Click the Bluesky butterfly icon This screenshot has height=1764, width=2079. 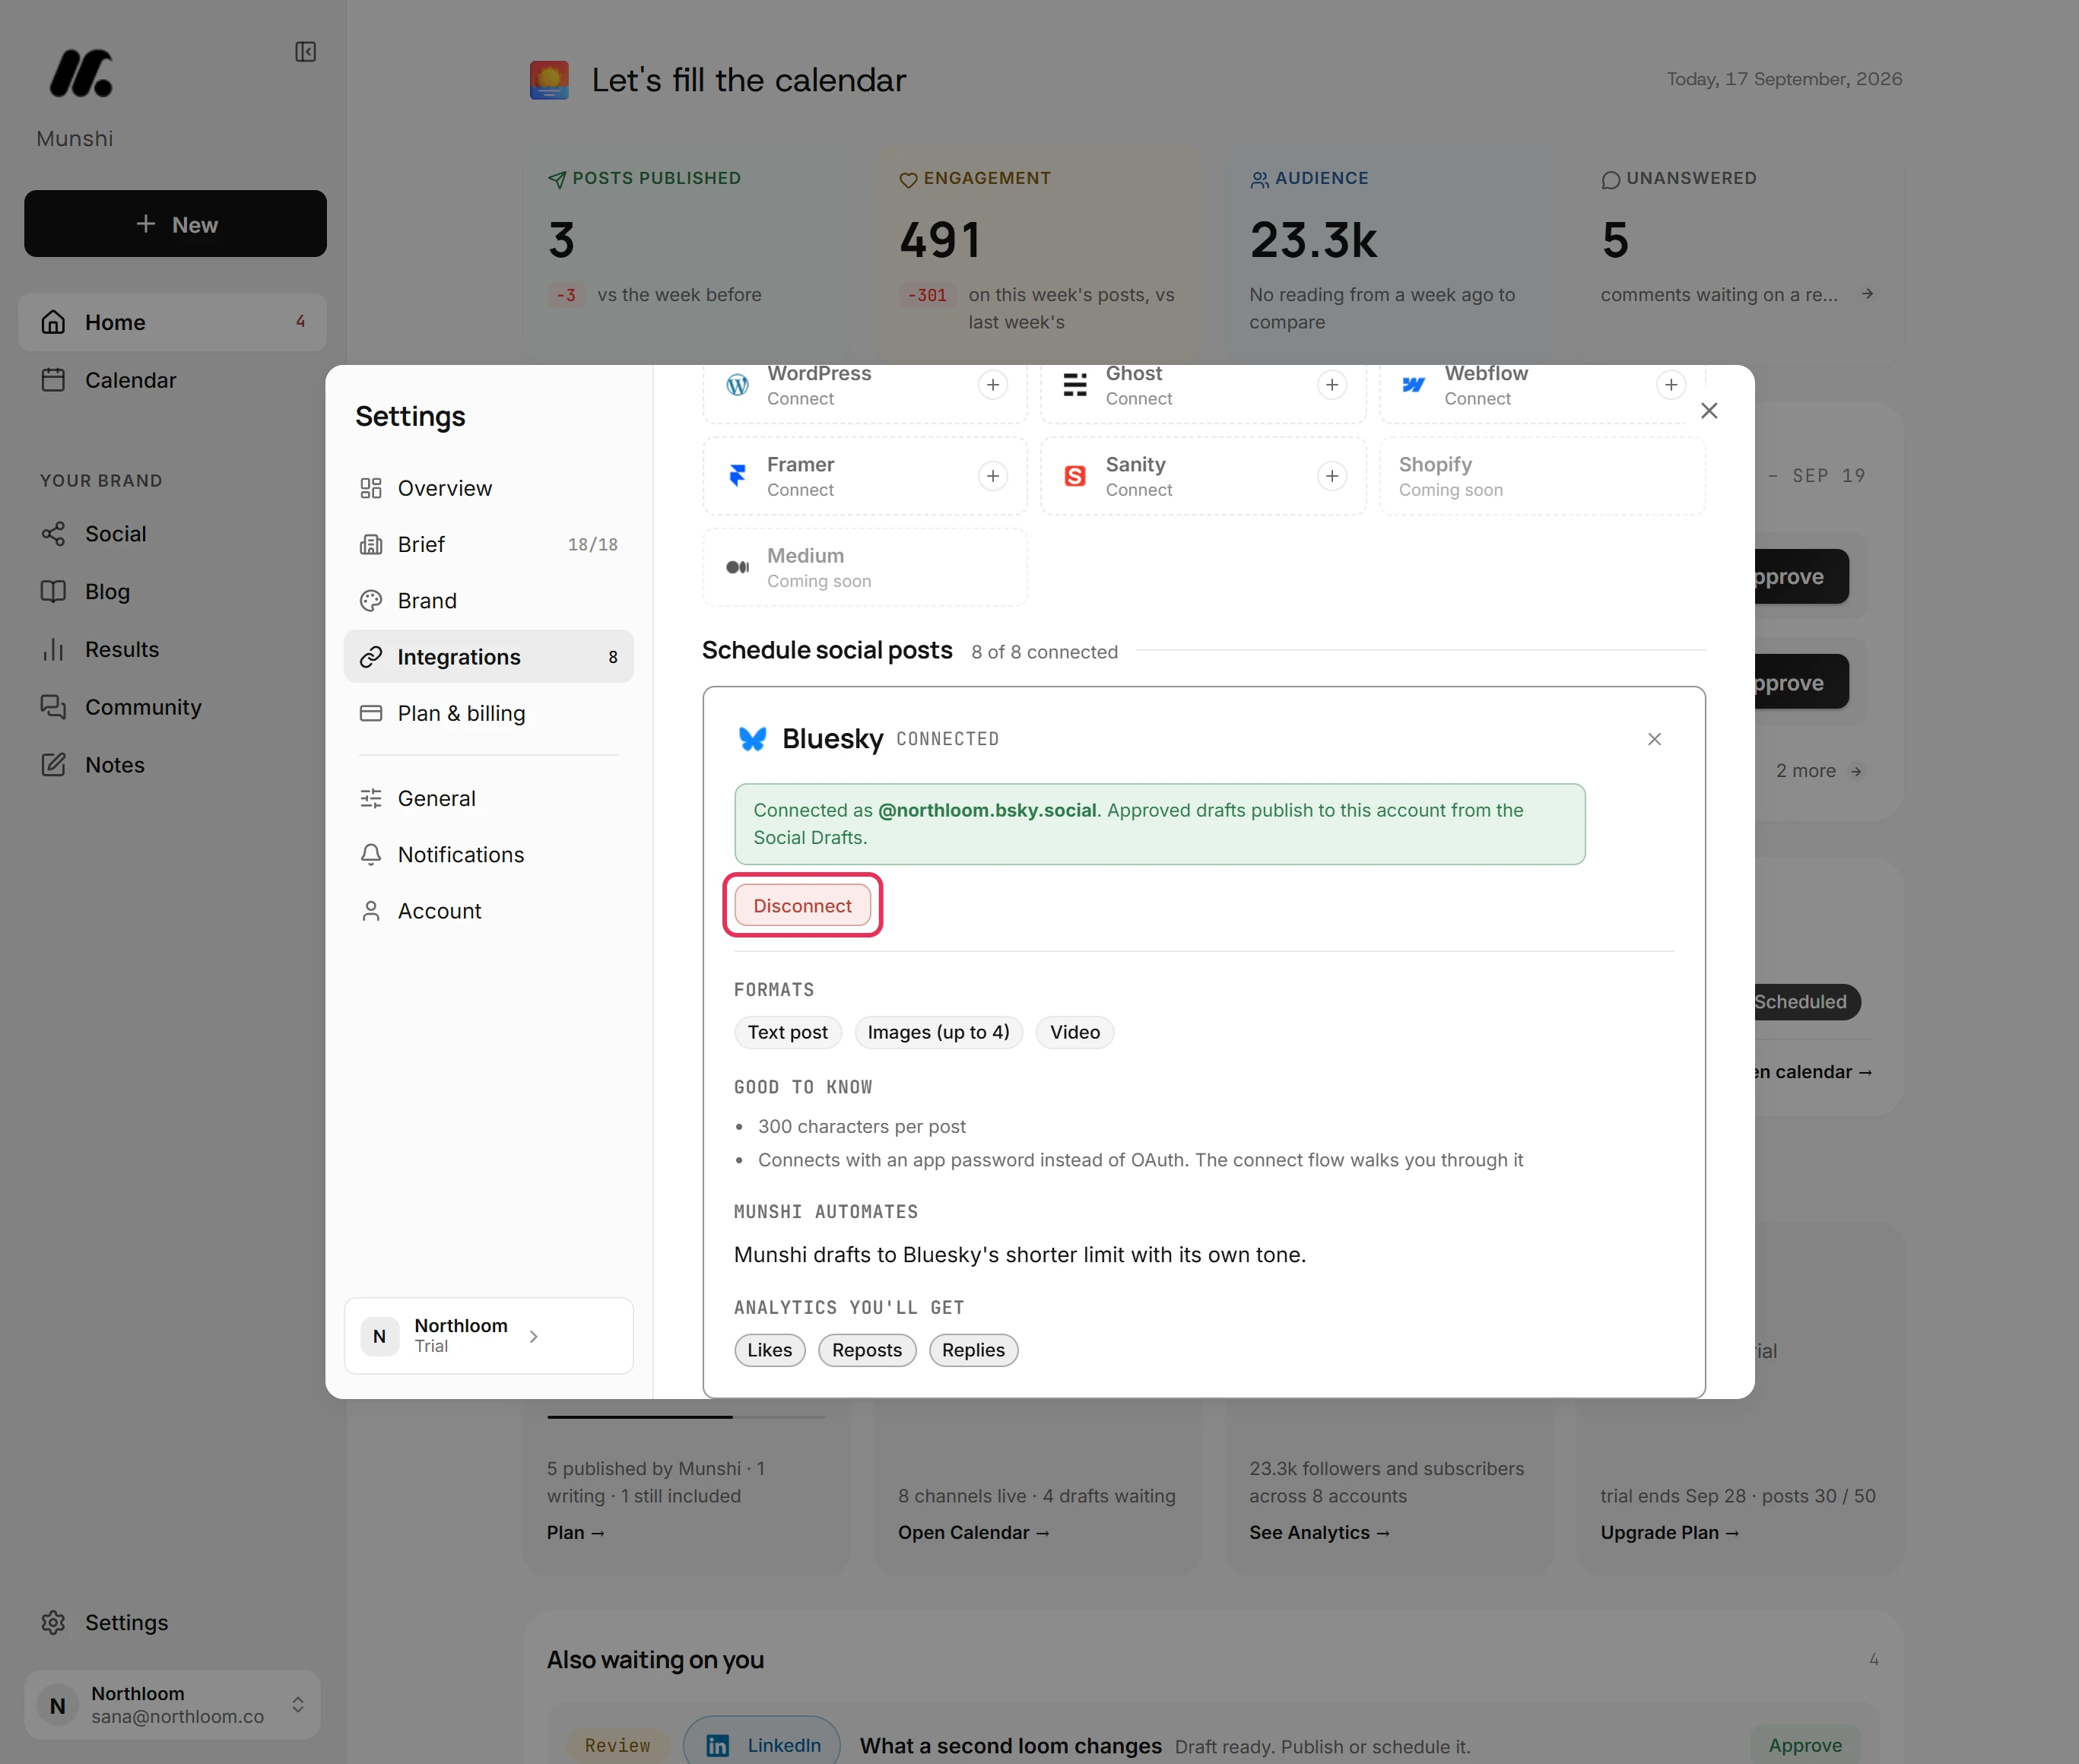coord(752,739)
